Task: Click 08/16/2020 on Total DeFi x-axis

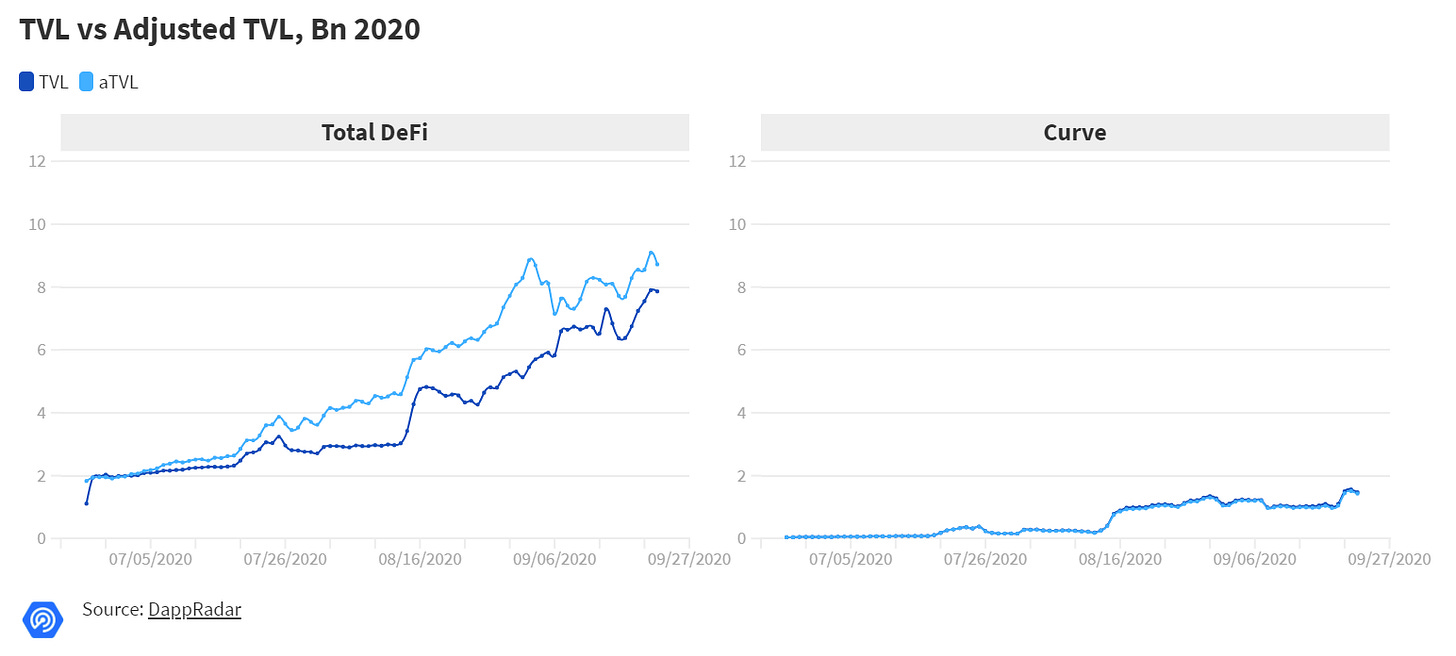Action: click(x=418, y=558)
